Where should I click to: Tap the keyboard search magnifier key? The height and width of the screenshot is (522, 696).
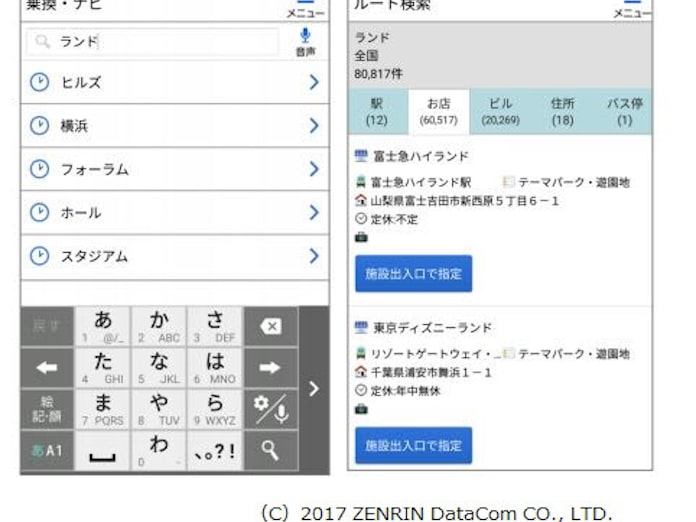pyautogui.click(x=271, y=451)
